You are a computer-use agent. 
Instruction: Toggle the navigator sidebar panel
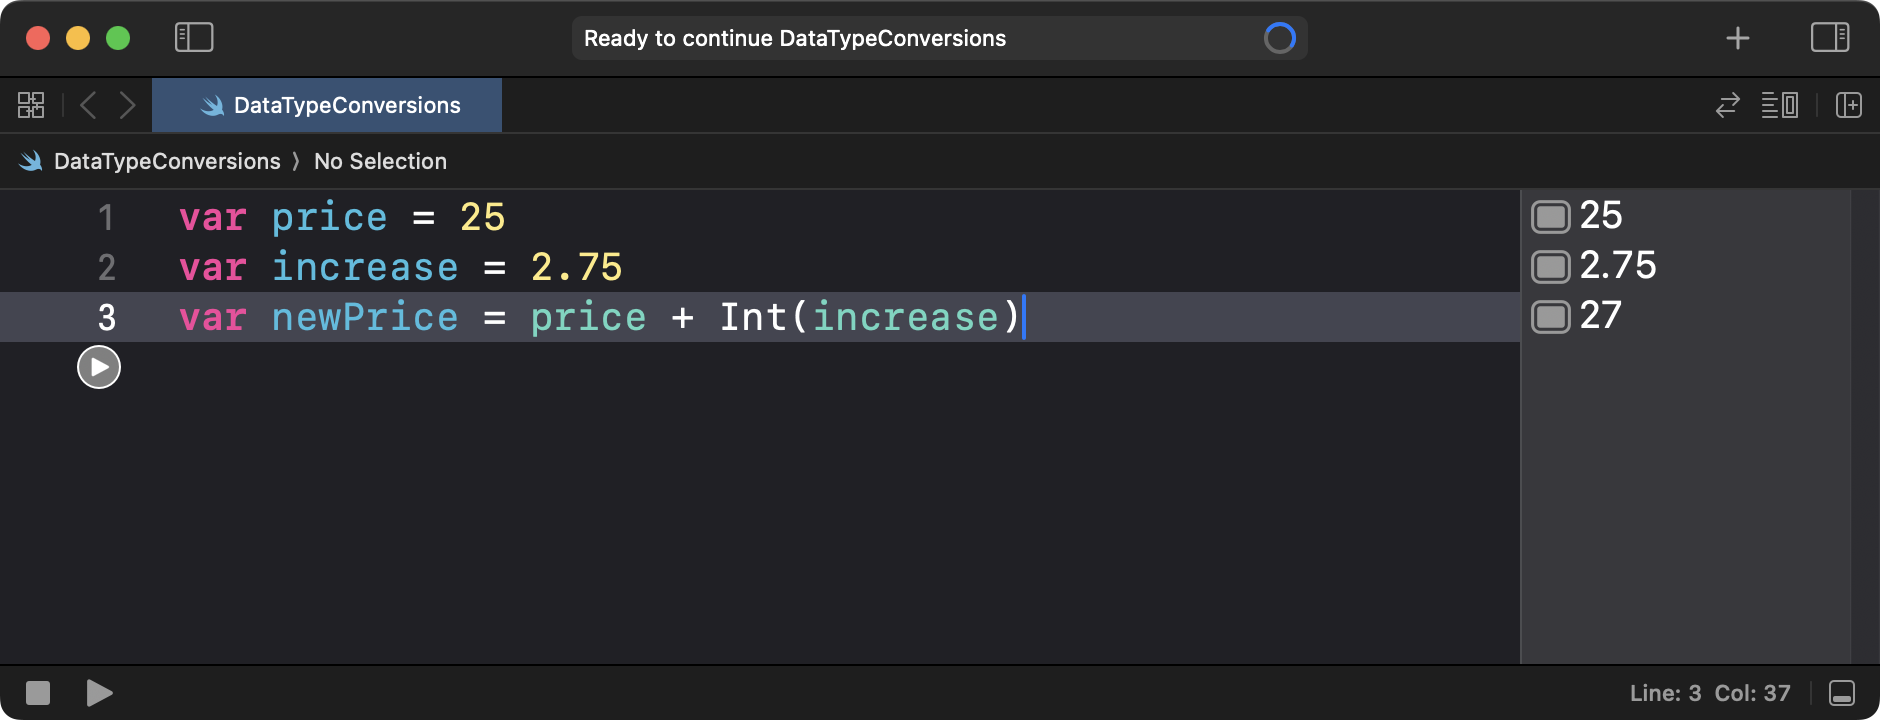coord(194,38)
